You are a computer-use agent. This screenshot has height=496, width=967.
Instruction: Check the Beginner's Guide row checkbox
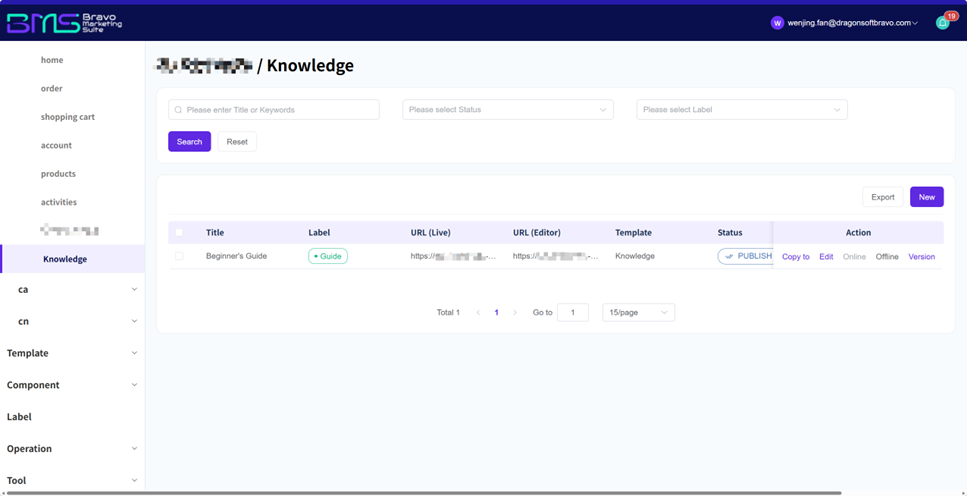179,256
